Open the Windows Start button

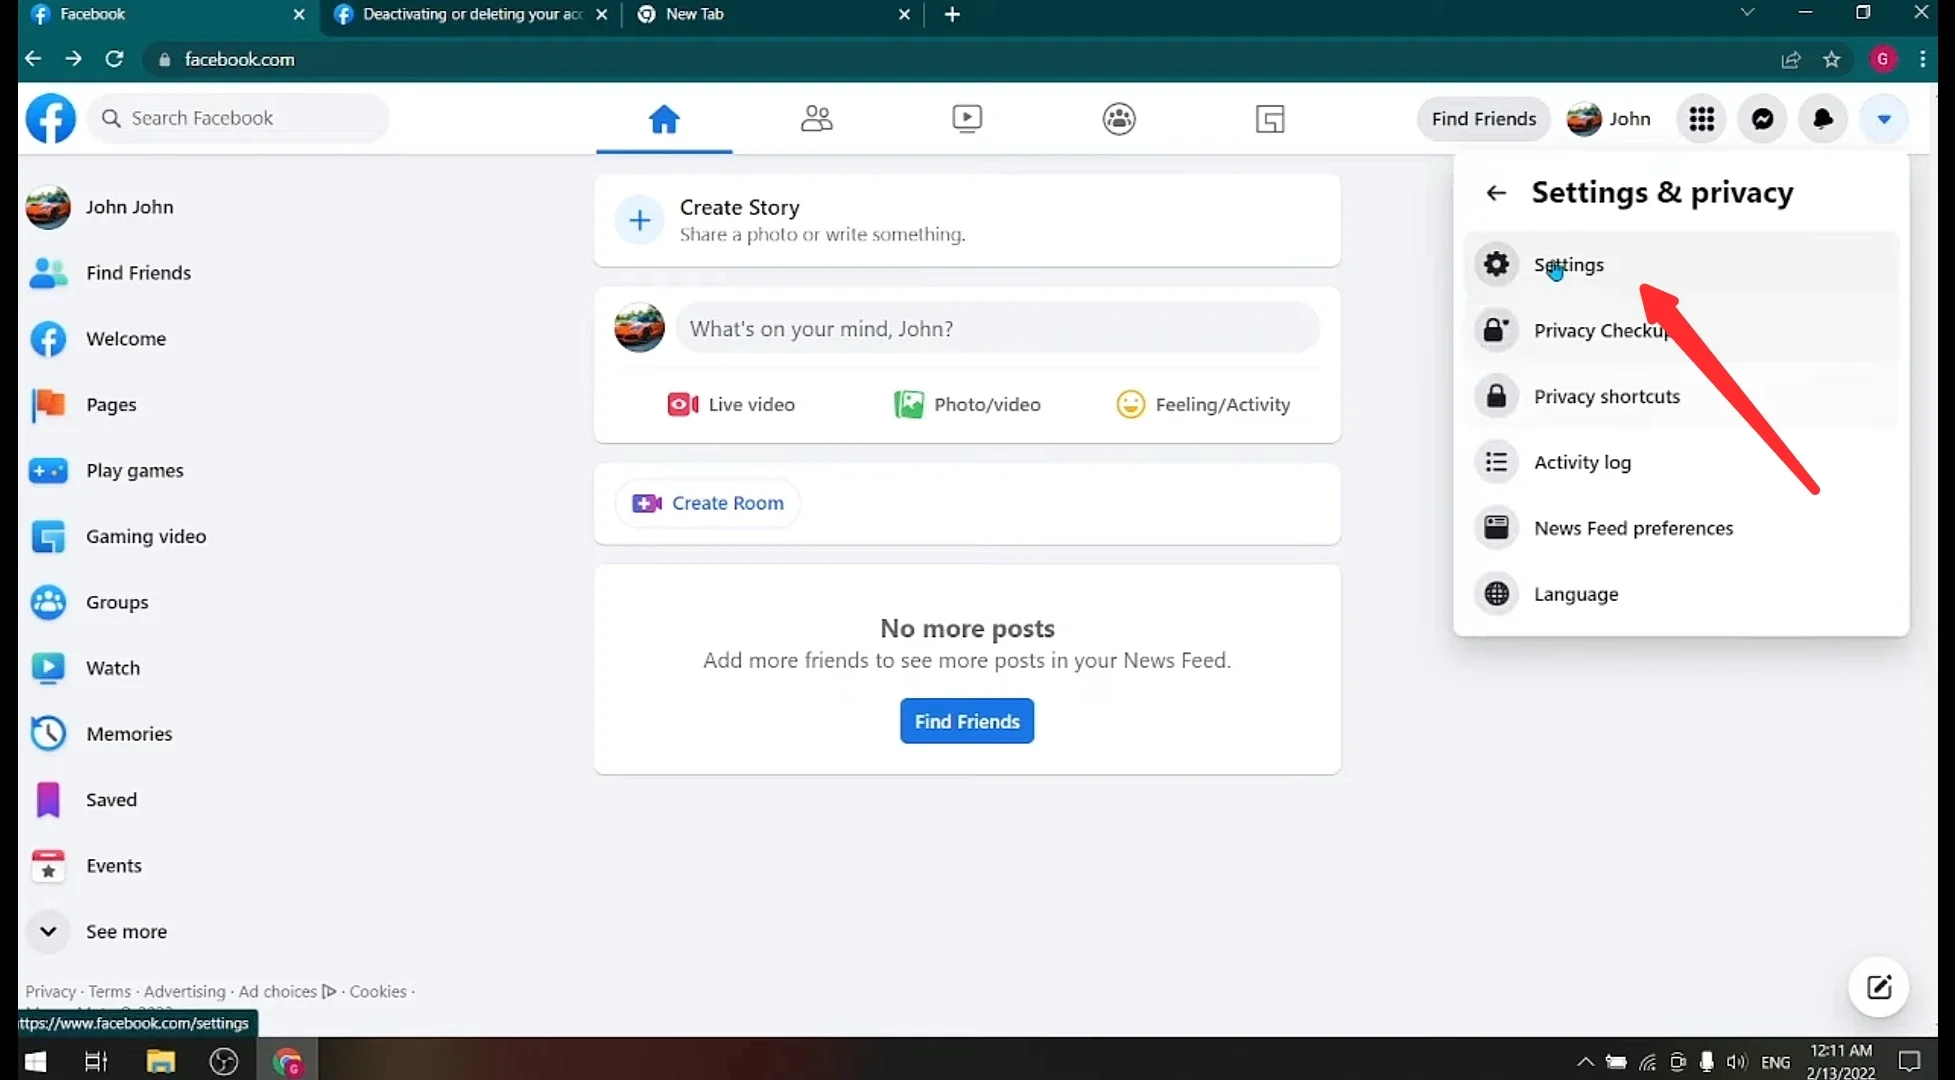point(35,1061)
